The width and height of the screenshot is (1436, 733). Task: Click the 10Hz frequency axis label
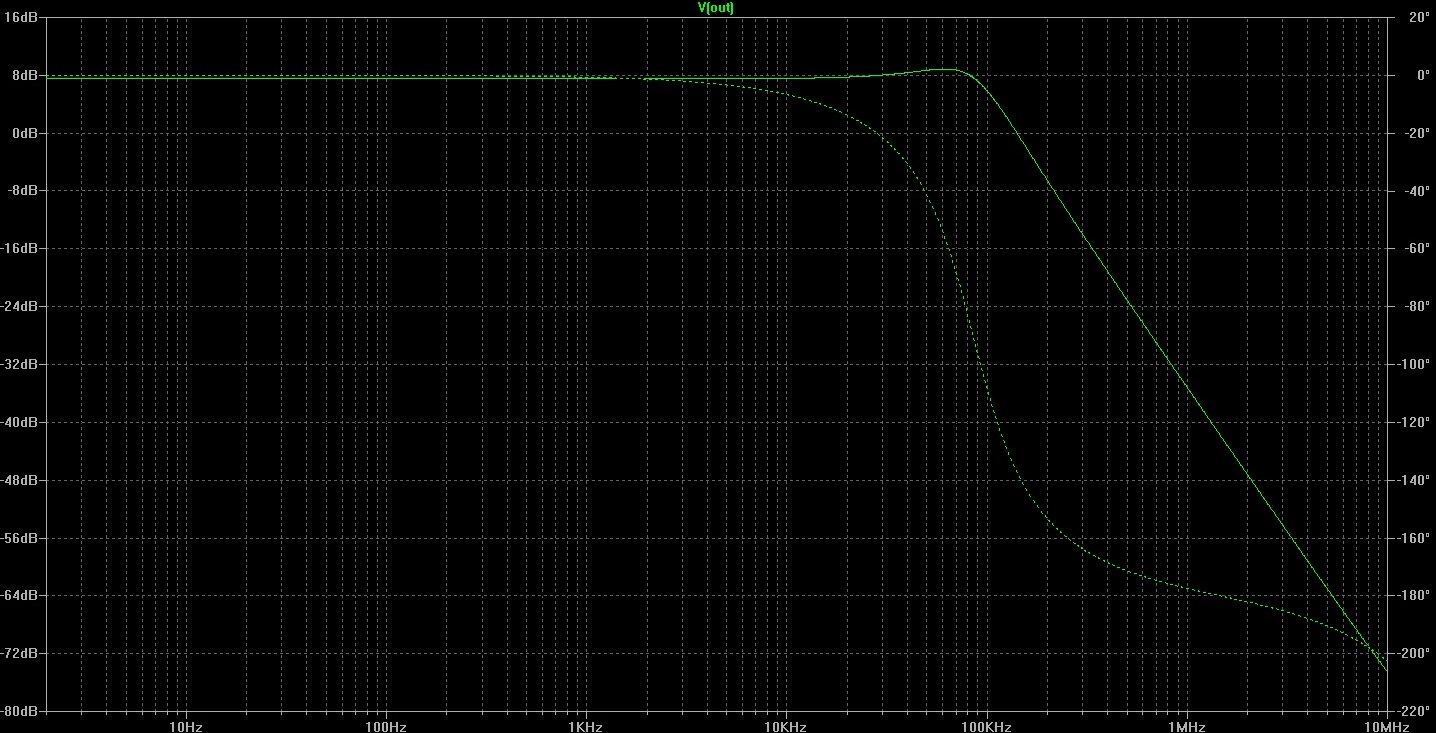tap(186, 726)
